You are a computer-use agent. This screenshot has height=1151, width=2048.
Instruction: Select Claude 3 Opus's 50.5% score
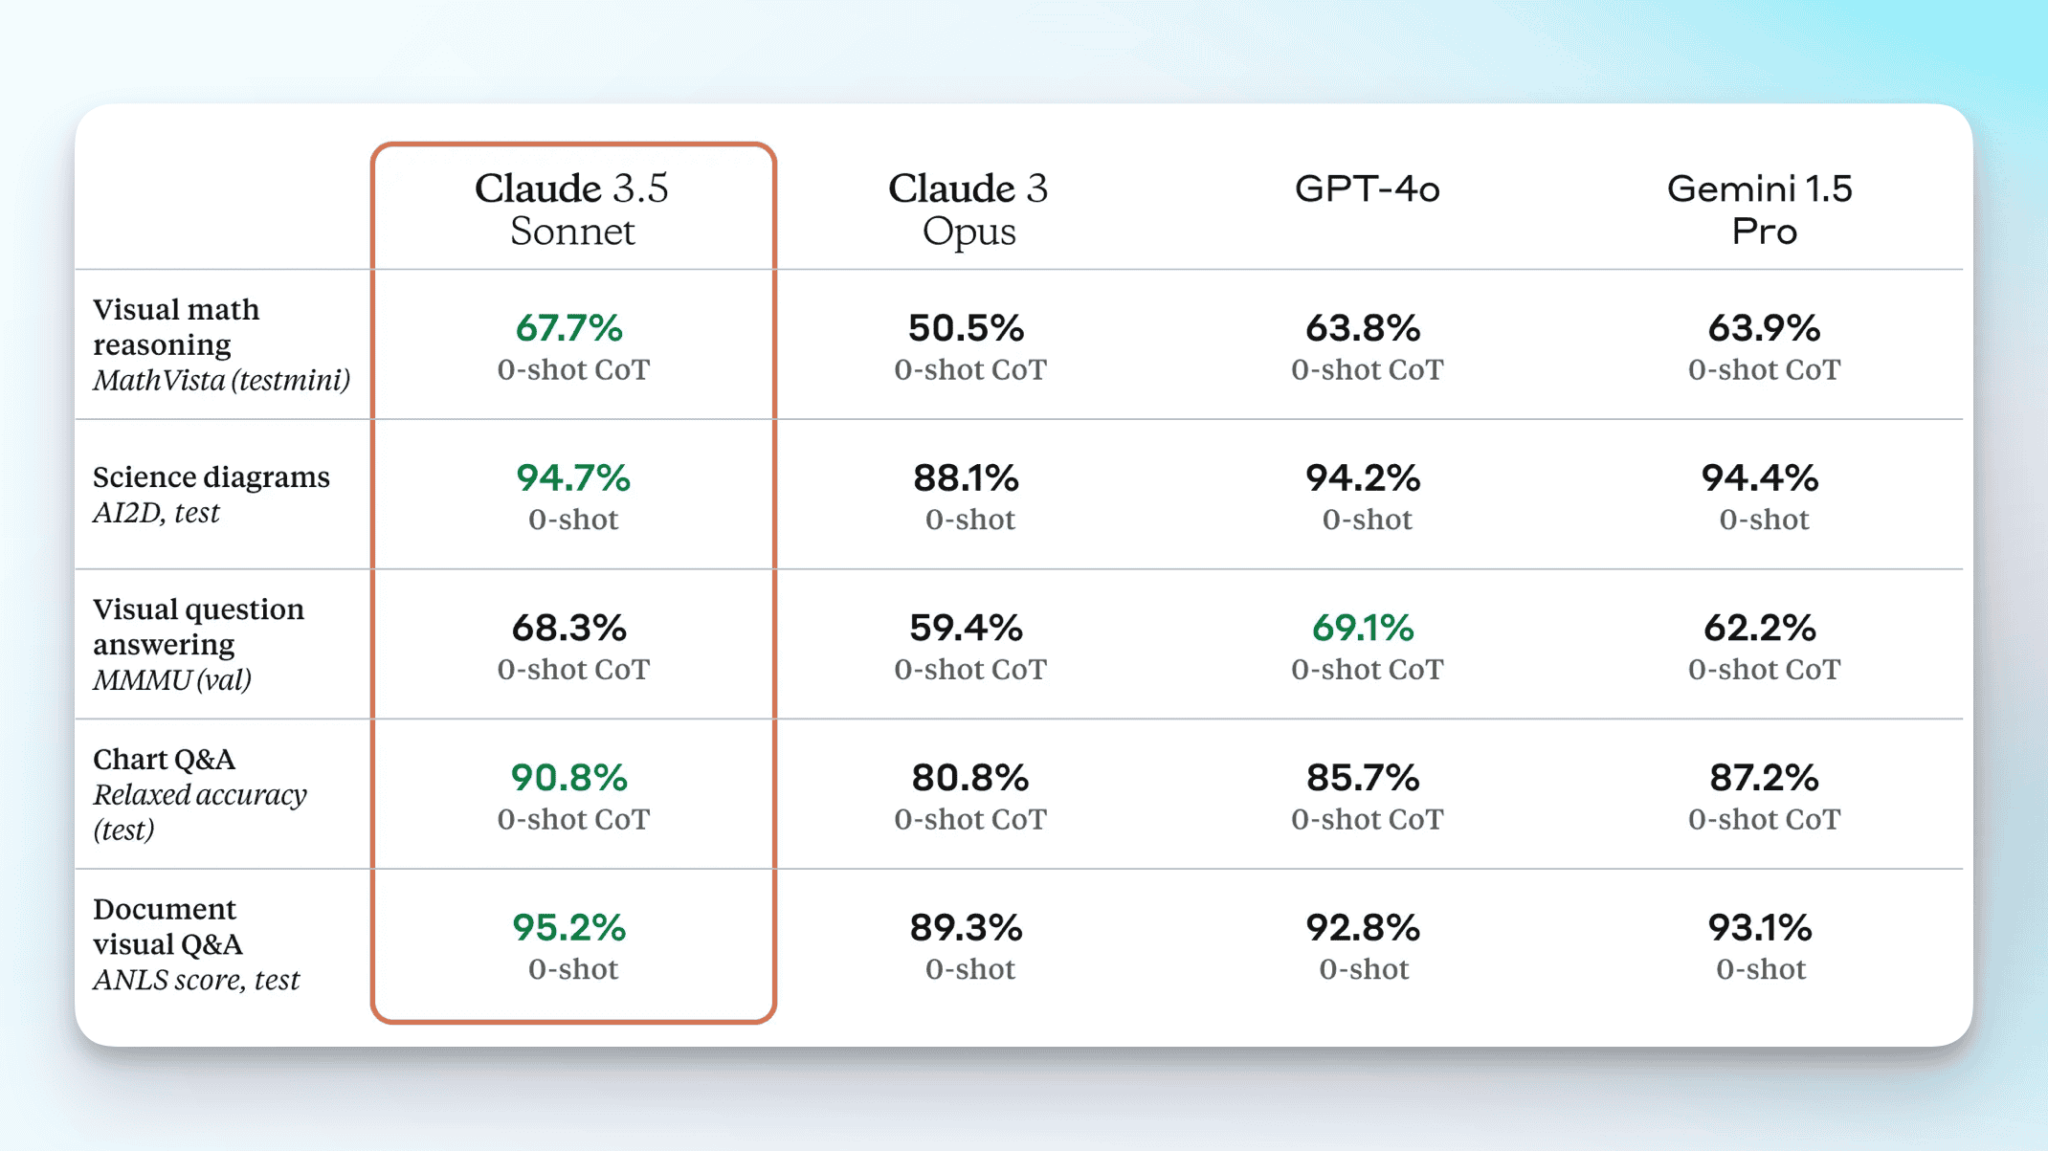click(966, 328)
